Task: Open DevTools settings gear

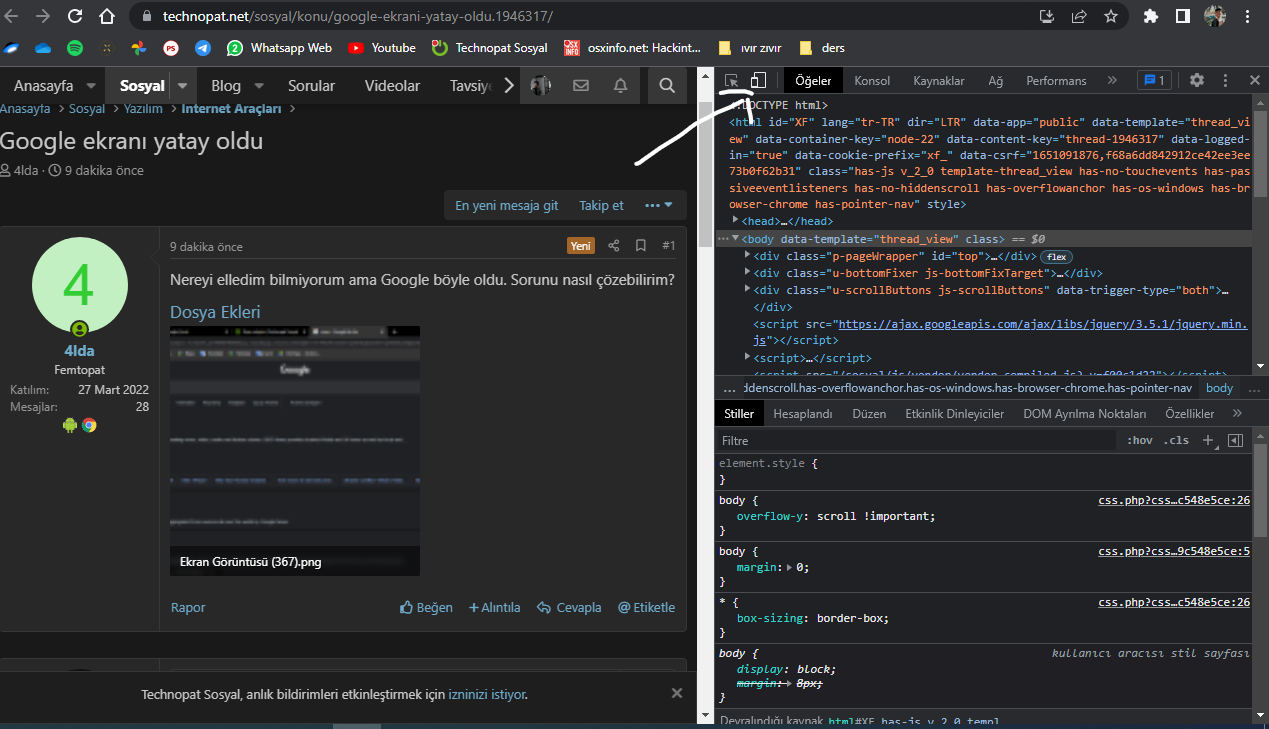Action: pos(1197,80)
